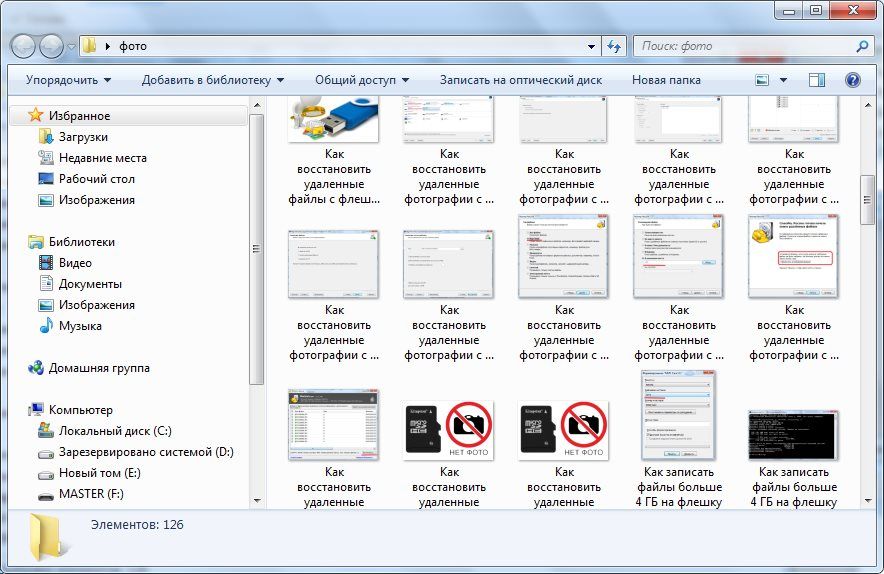Select the USB flash drive thumbnail file

tap(333, 118)
